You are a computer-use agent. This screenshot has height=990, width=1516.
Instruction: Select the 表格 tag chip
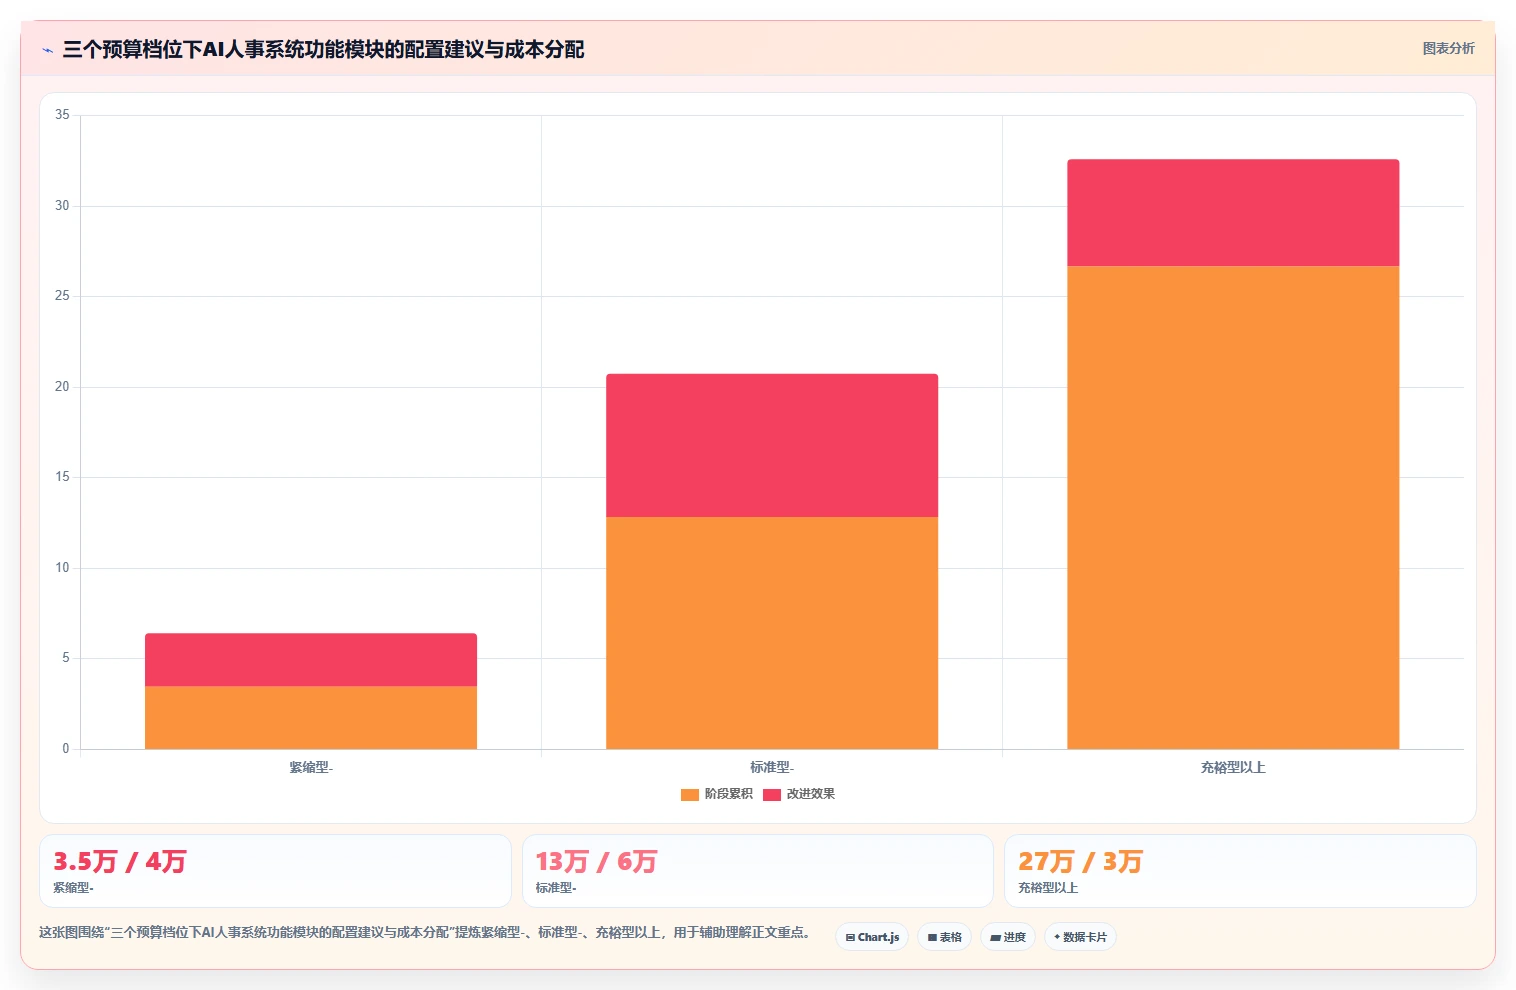(x=944, y=937)
